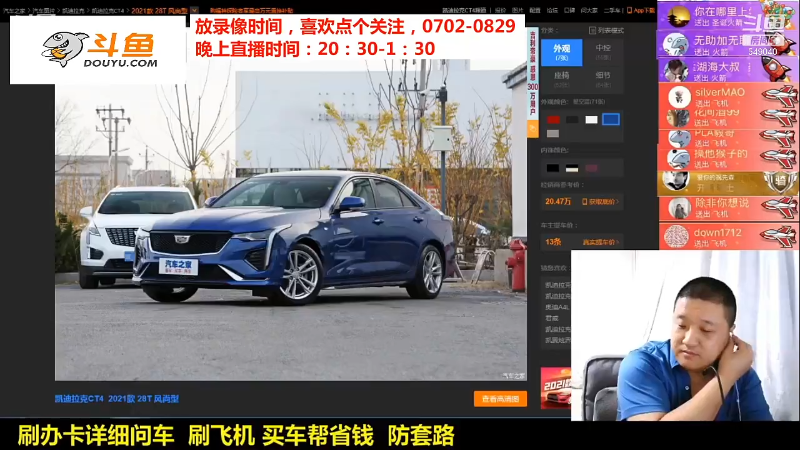Open 配置 specs in top navigation
The height and width of the screenshot is (450, 800).
[535, 10]
